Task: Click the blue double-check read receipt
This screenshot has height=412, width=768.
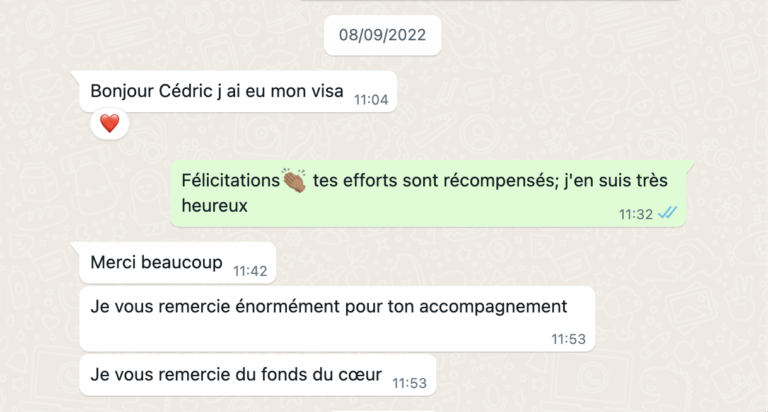Action: pos(668,212)
